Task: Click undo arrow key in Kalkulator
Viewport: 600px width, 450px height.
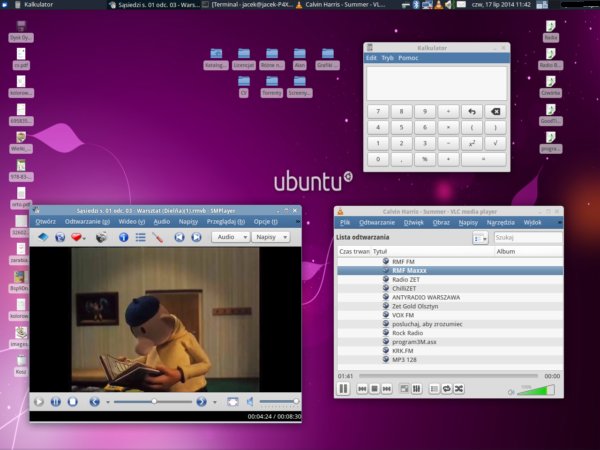Action: (472, 112)
